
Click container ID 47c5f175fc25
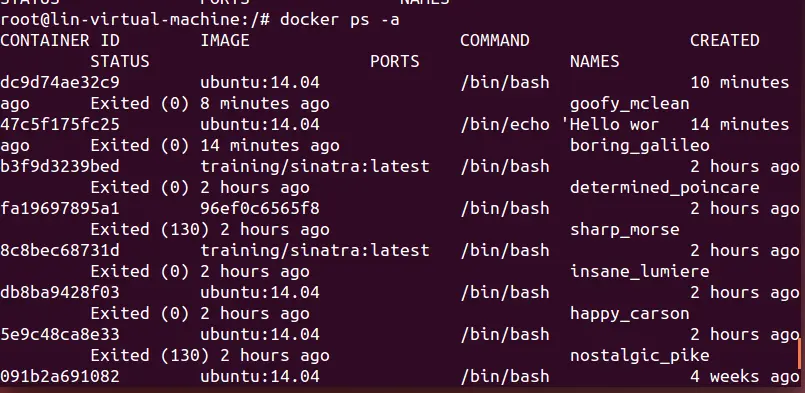[x=60, y=124]
